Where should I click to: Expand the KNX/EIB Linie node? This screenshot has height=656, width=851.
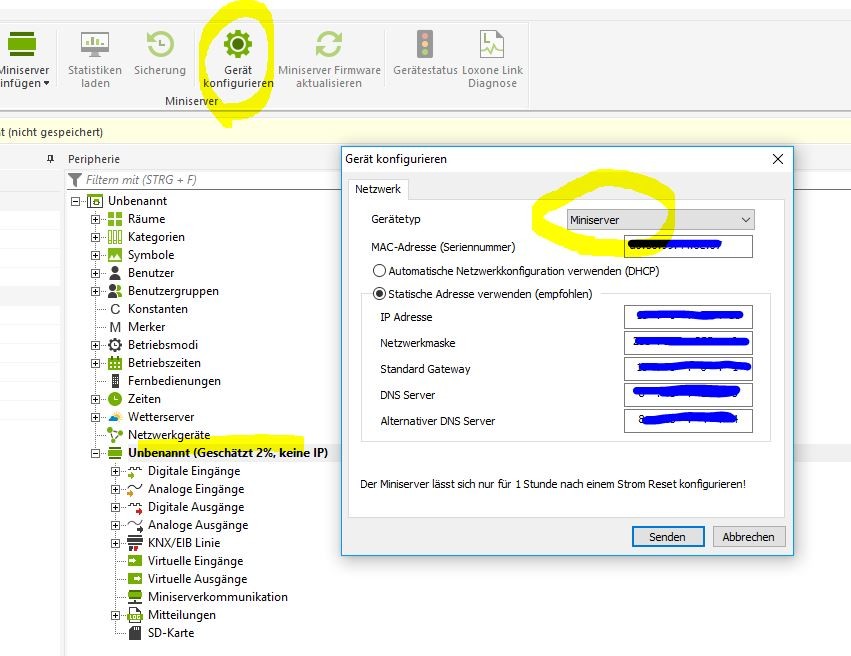115,543
